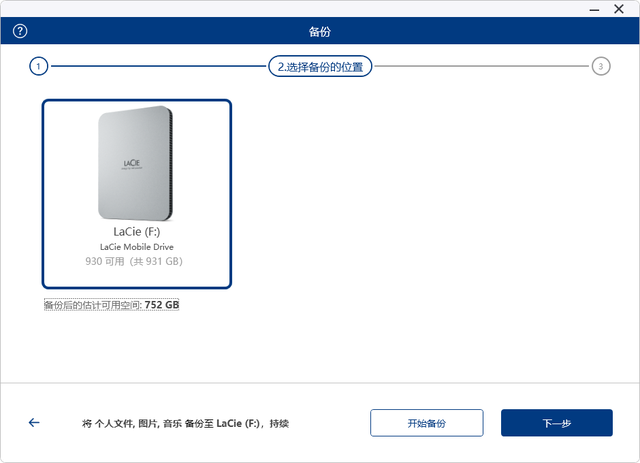Jump to step 1 circle in wizard
The image size is (640, 463).
[38, 67]
